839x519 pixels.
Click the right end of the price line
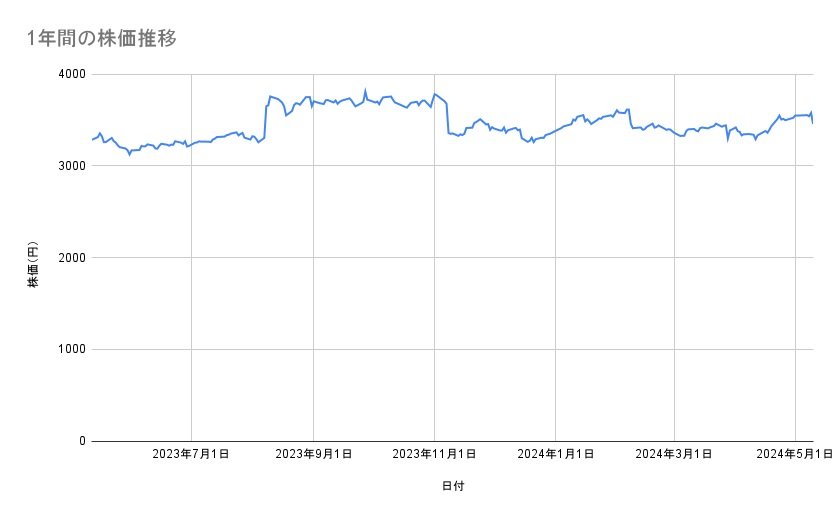pos(813,123)
